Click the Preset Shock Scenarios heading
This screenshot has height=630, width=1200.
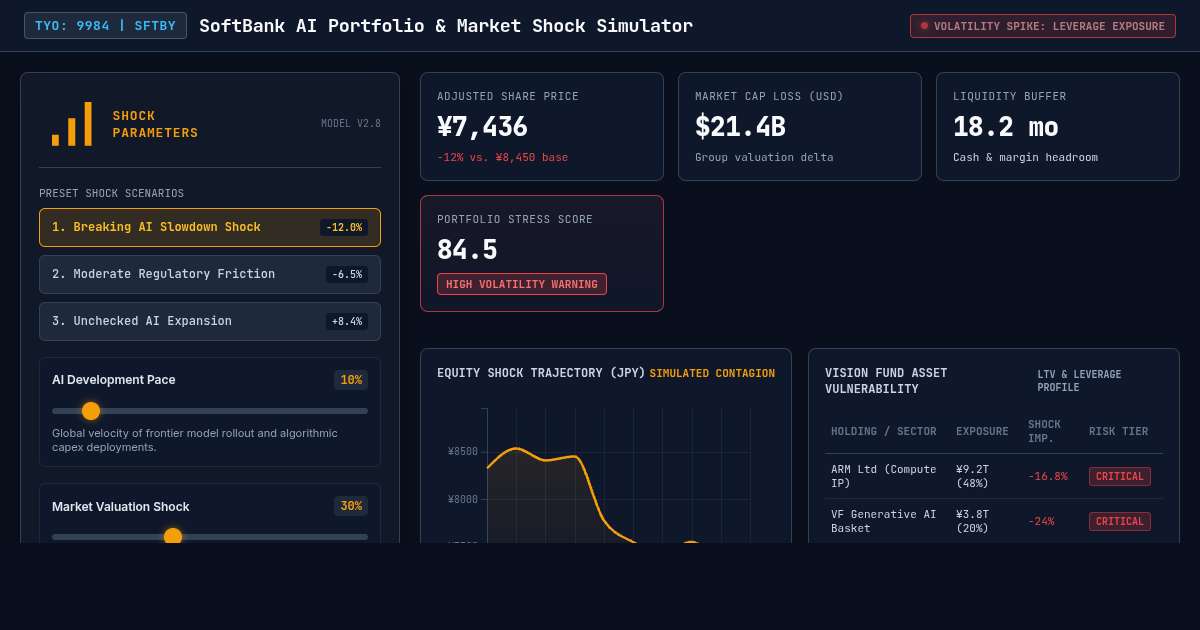pyautogui.click(x=112, y=194)
